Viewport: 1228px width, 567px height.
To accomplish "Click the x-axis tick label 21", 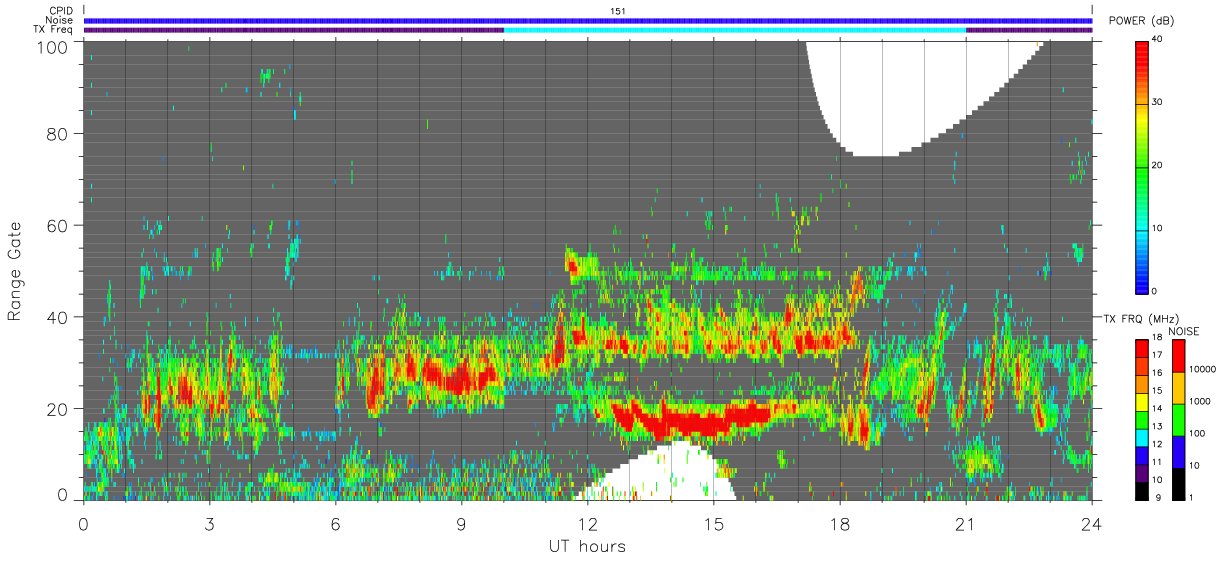I will click(x=966, y=524).
